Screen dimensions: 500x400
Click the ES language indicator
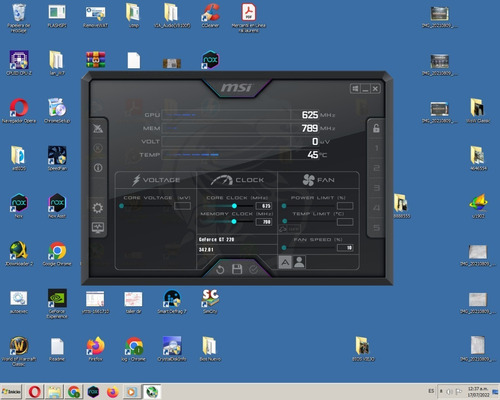[431, 391]
